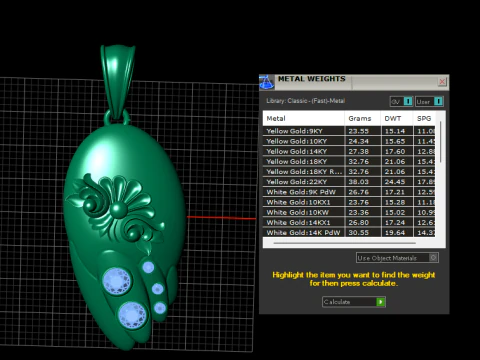
Task: Close the Metal Weights dialog
Action: click(442, 82)
